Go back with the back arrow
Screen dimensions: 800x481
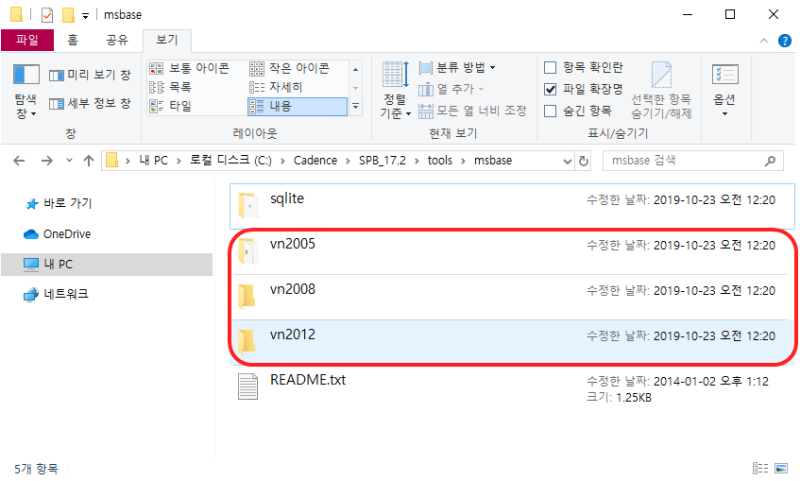[19, 161]
